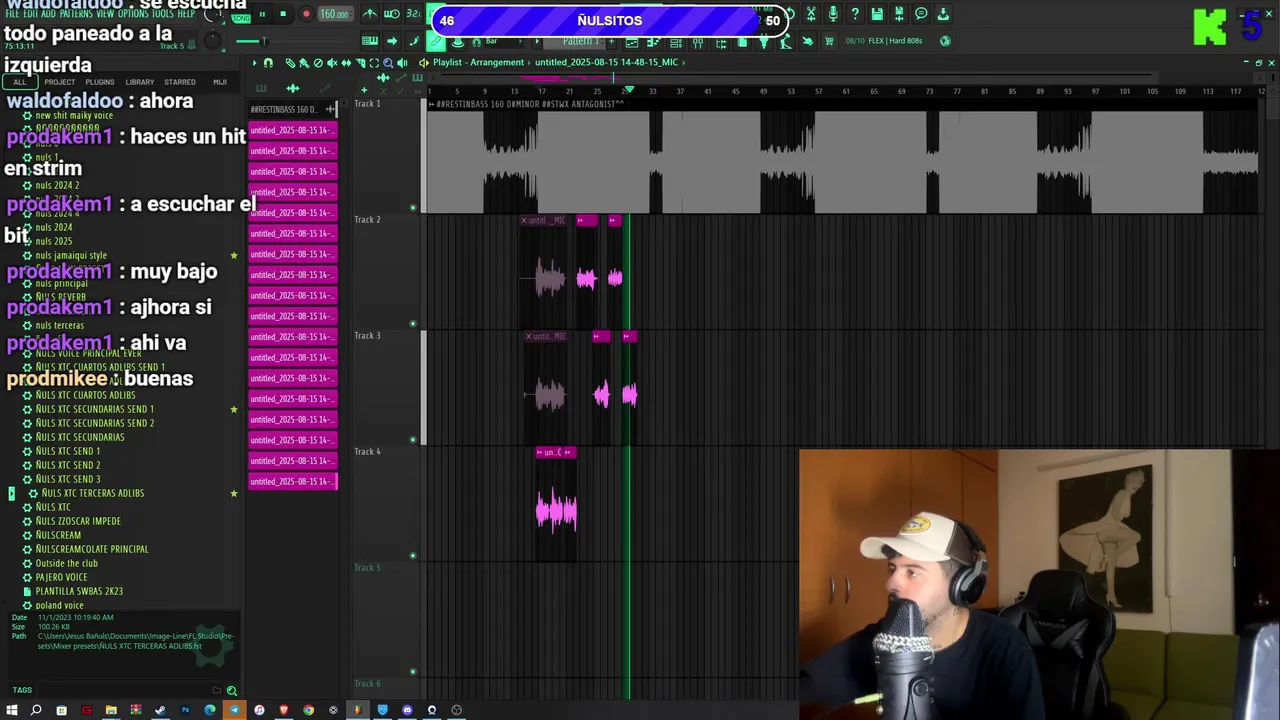Open the shopping cart content library icon
This screenshot has width=1280, height=720.
point(829,41)
